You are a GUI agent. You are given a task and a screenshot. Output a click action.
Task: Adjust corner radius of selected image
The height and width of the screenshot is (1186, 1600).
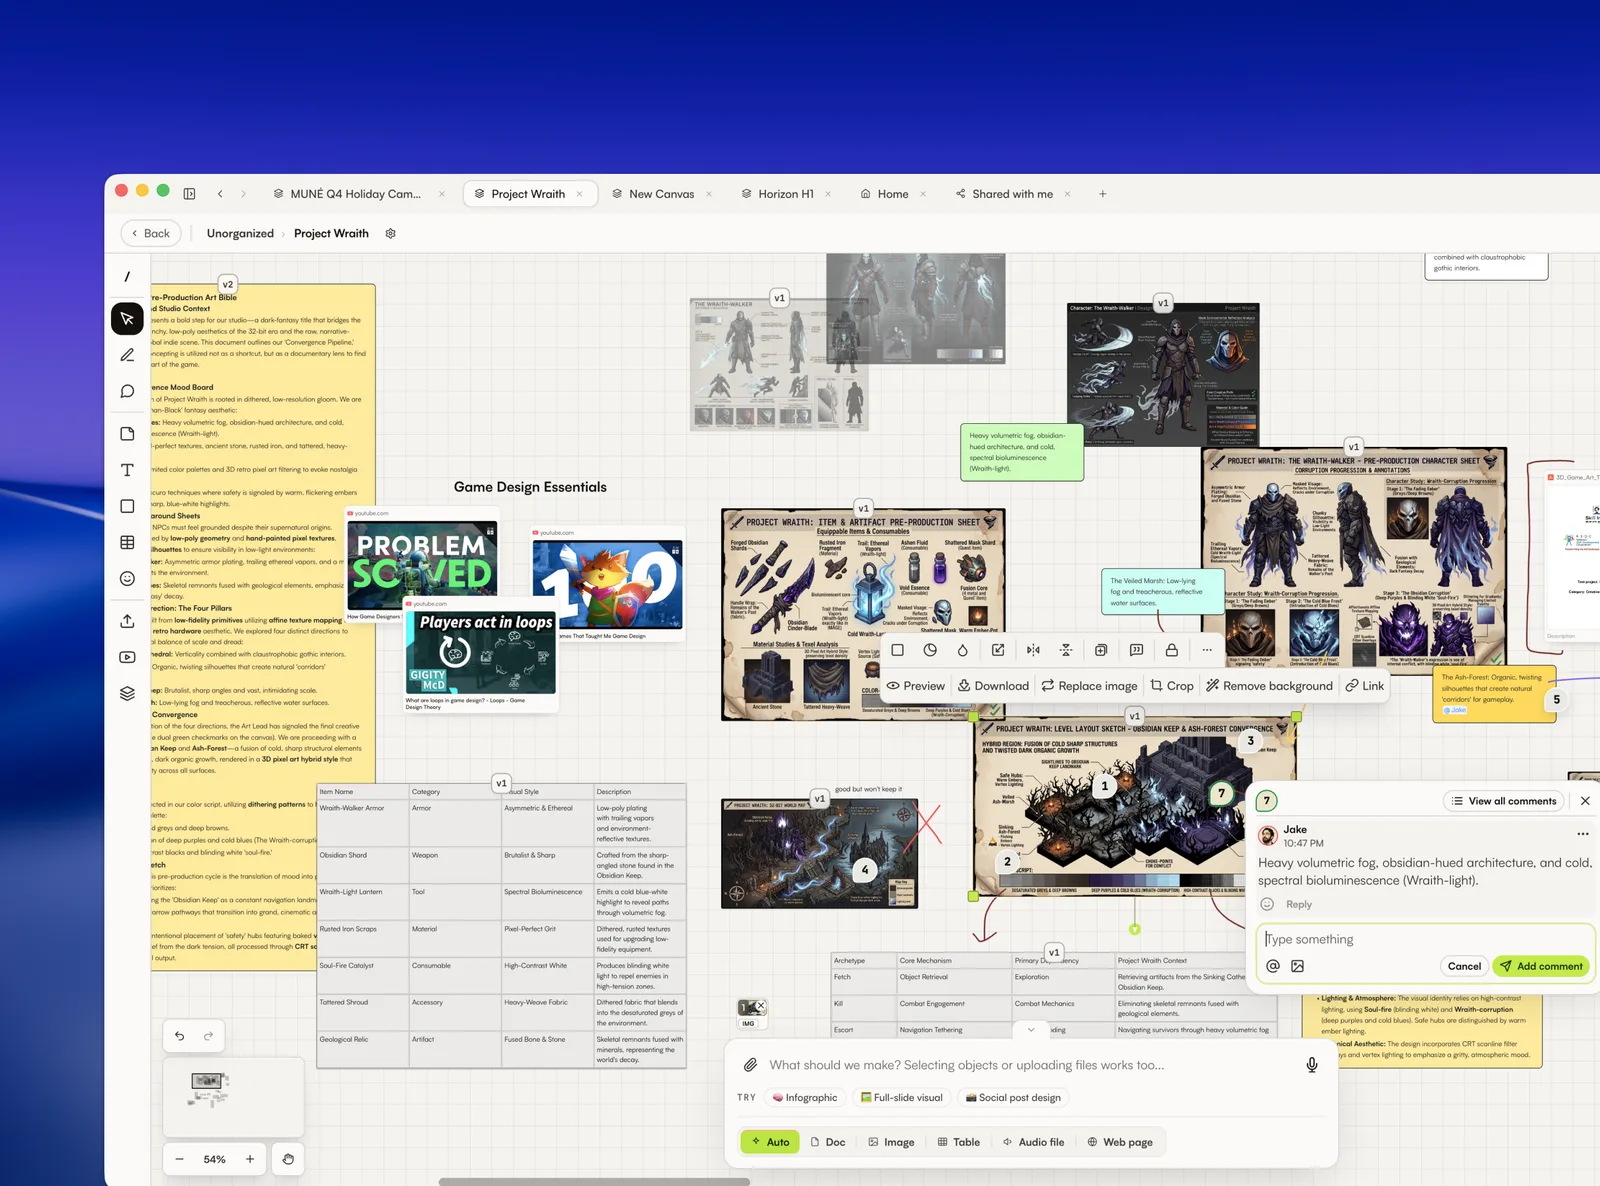point(930,650)
